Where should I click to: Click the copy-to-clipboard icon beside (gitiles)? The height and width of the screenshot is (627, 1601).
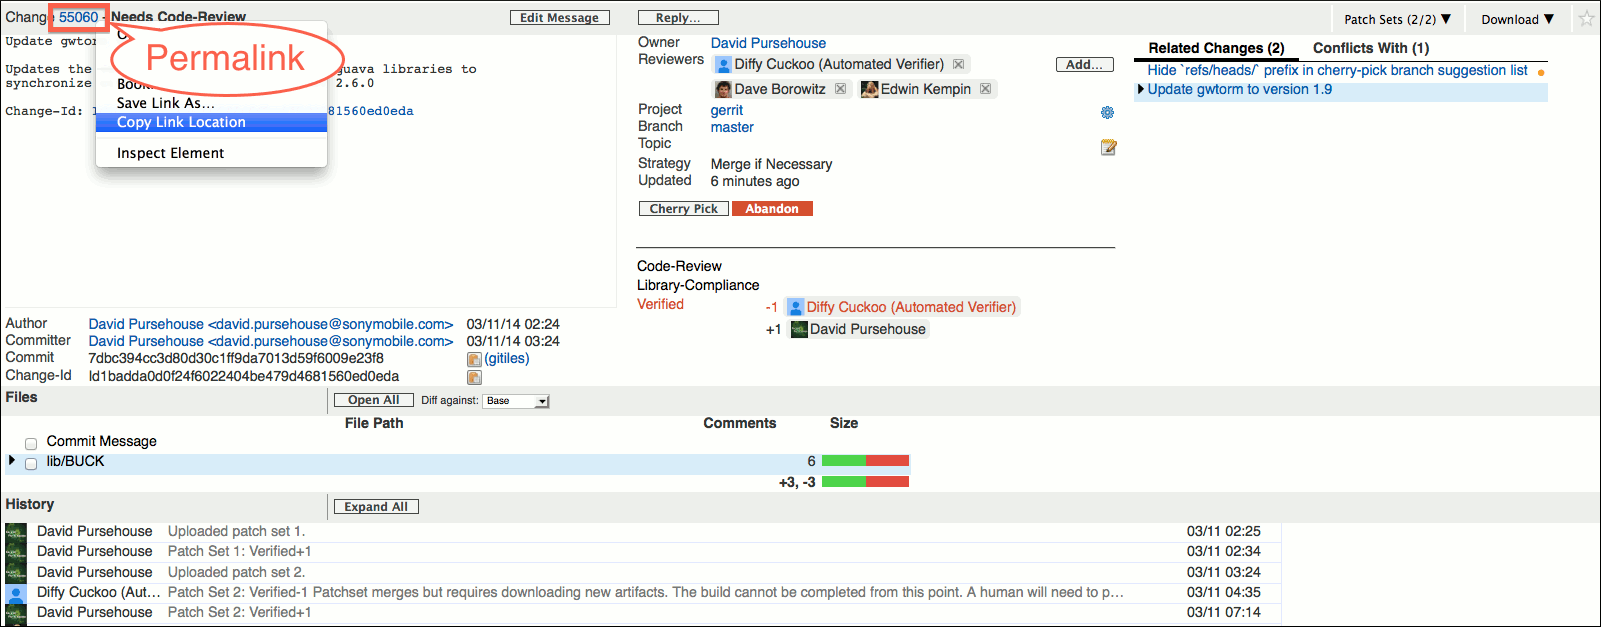pos(474,358)
